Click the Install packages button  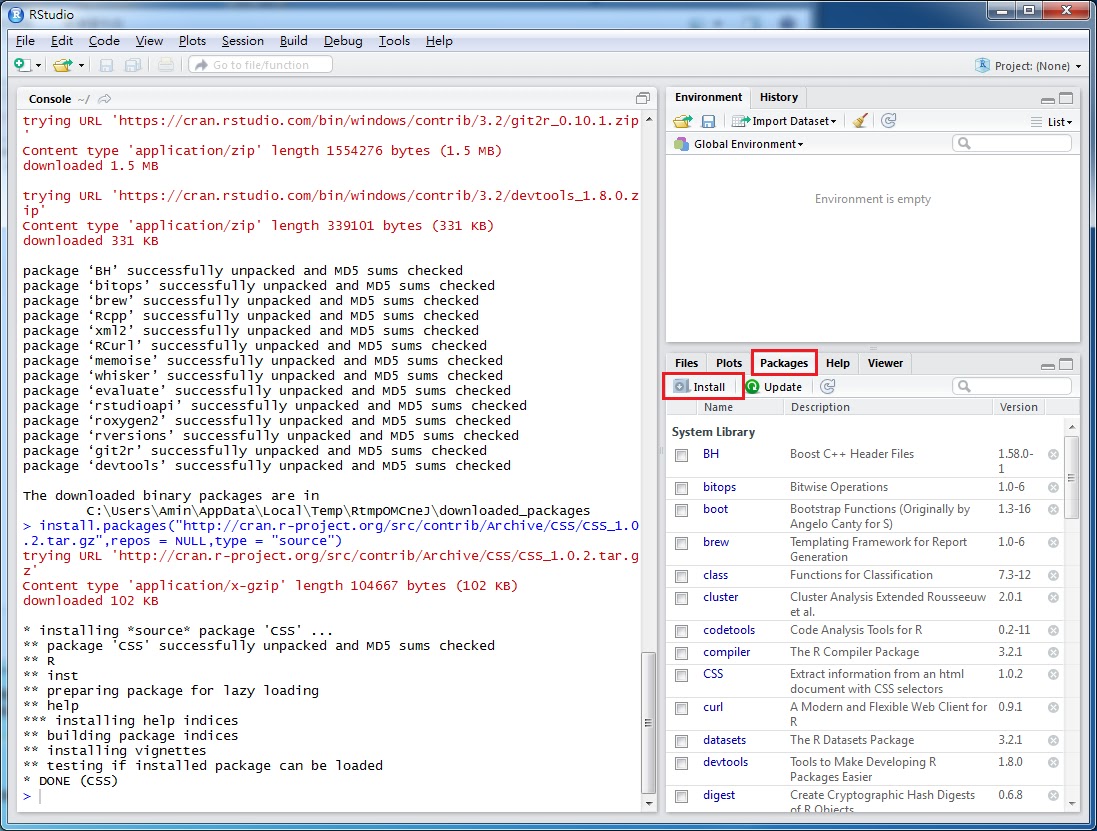[x=701, y=387]
